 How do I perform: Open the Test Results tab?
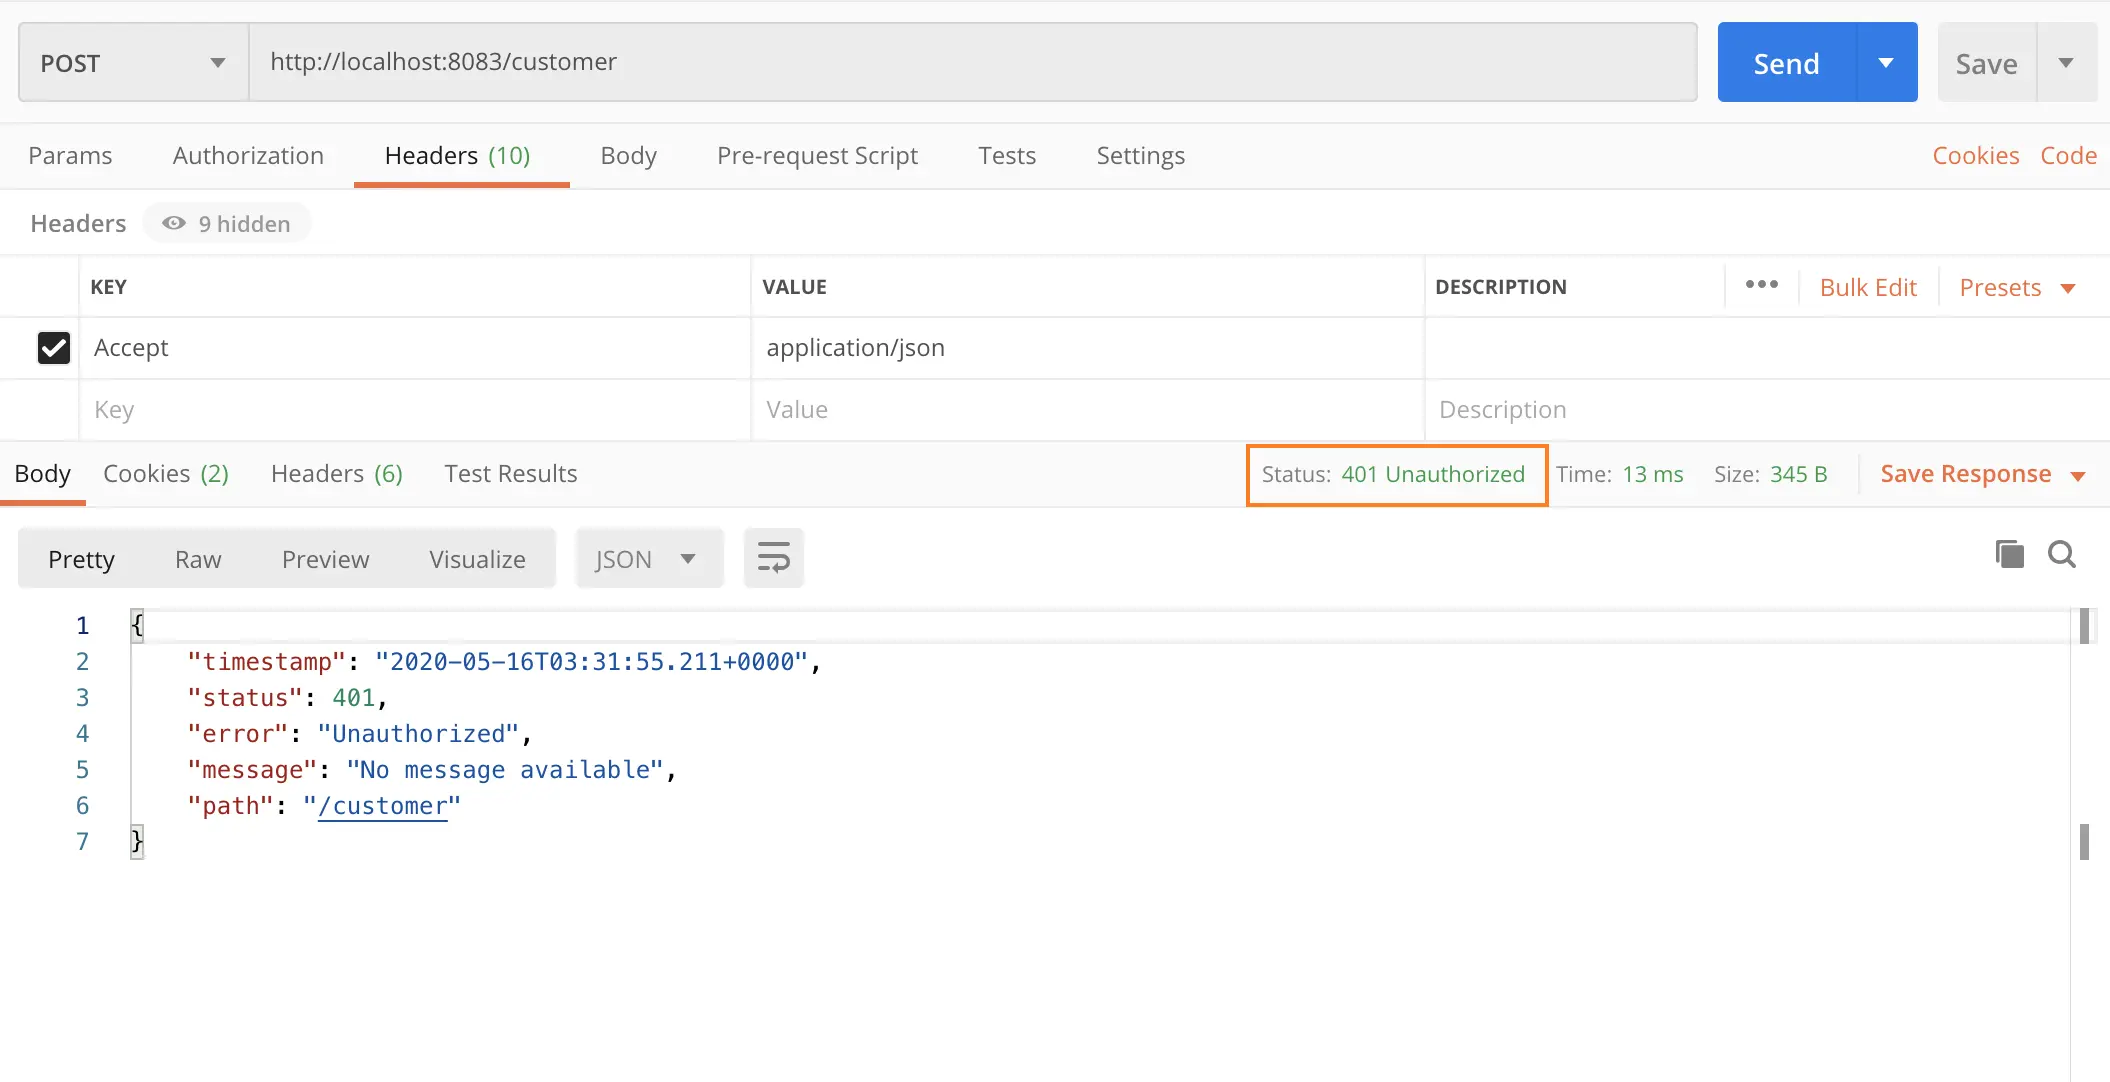coord(511,474)
